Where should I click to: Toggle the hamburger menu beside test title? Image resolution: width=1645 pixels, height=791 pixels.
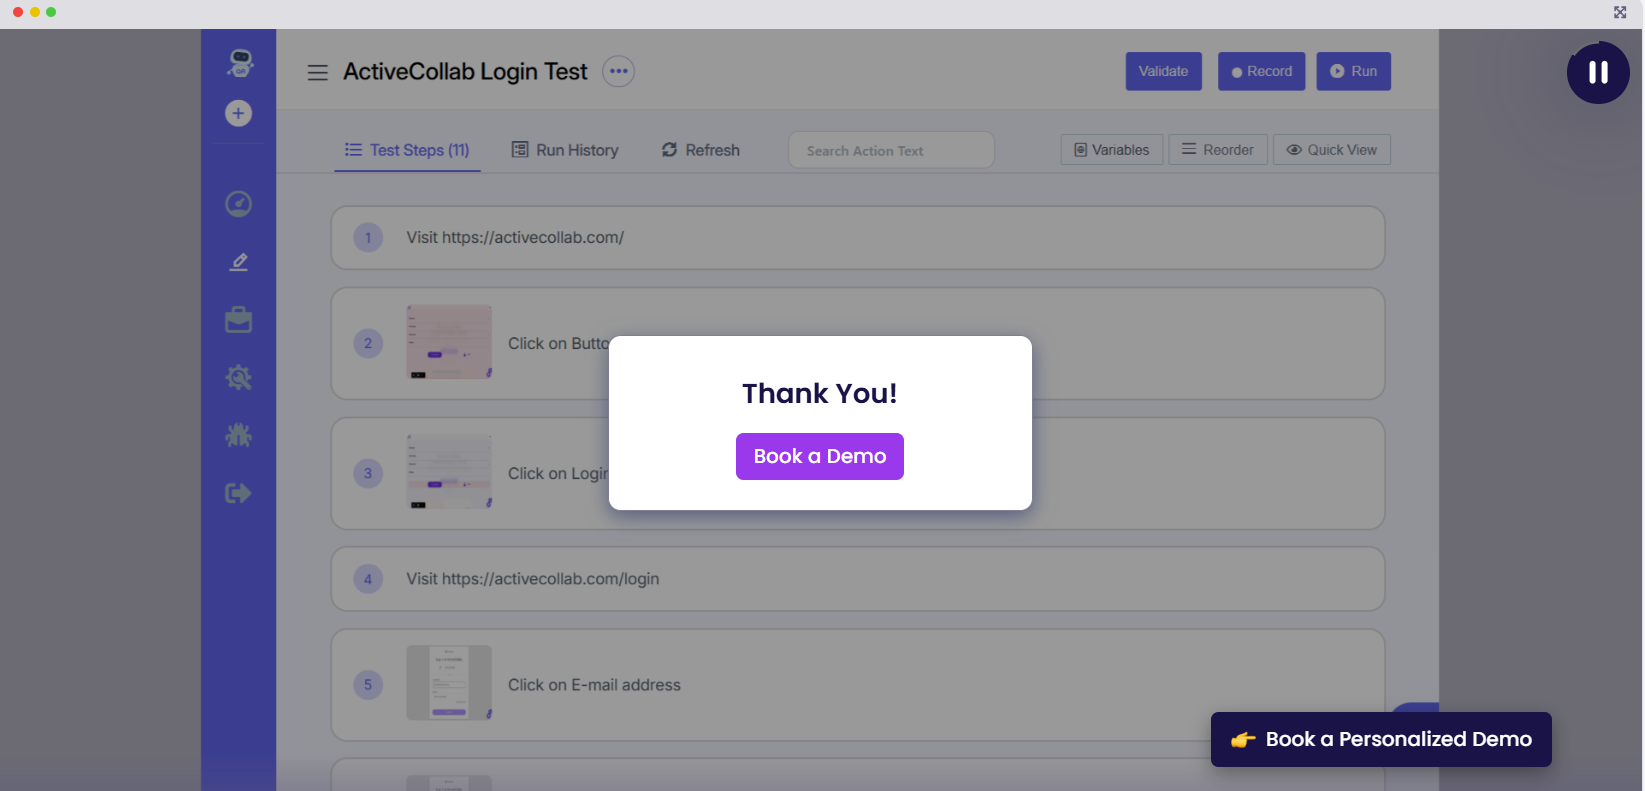(318, 72)
